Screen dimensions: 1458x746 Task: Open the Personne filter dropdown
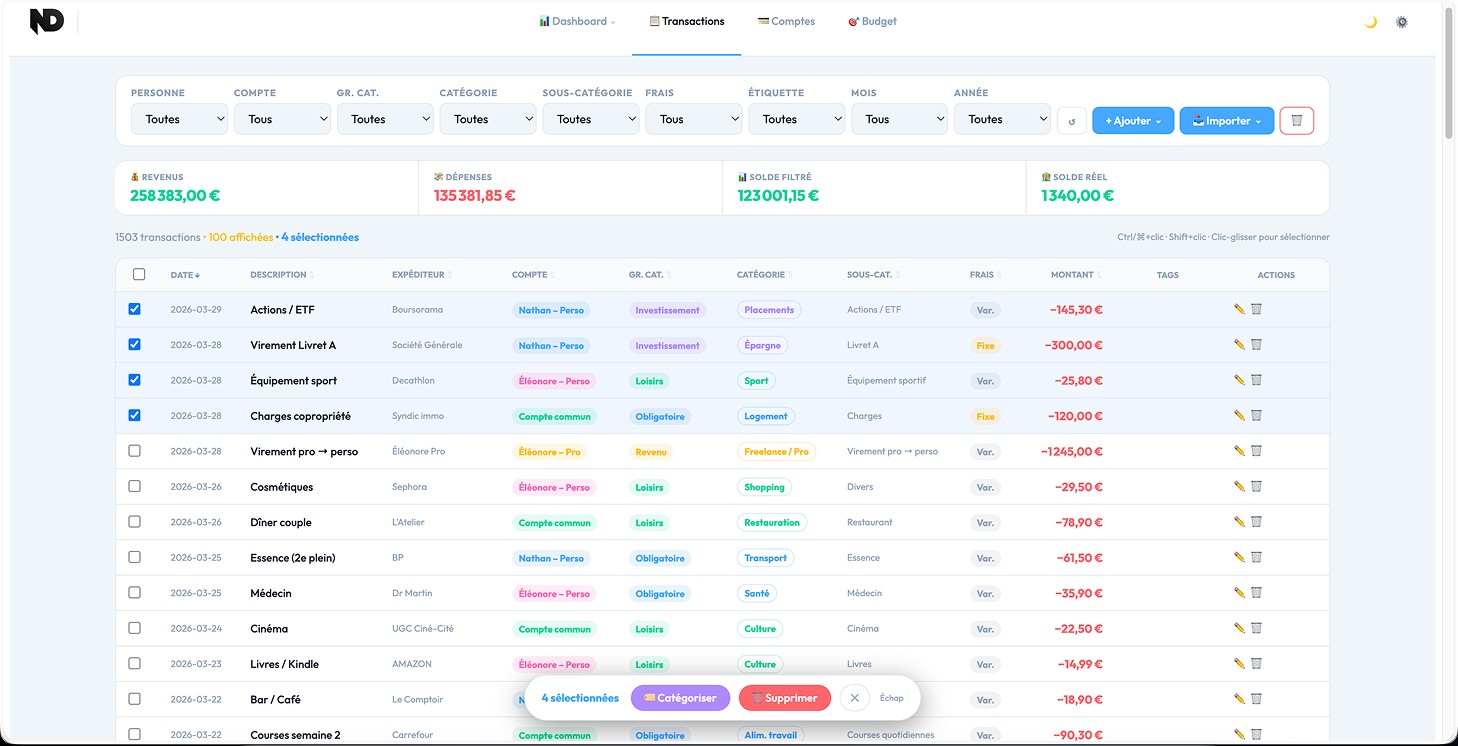pyautogui.click(x=179, y=119)
